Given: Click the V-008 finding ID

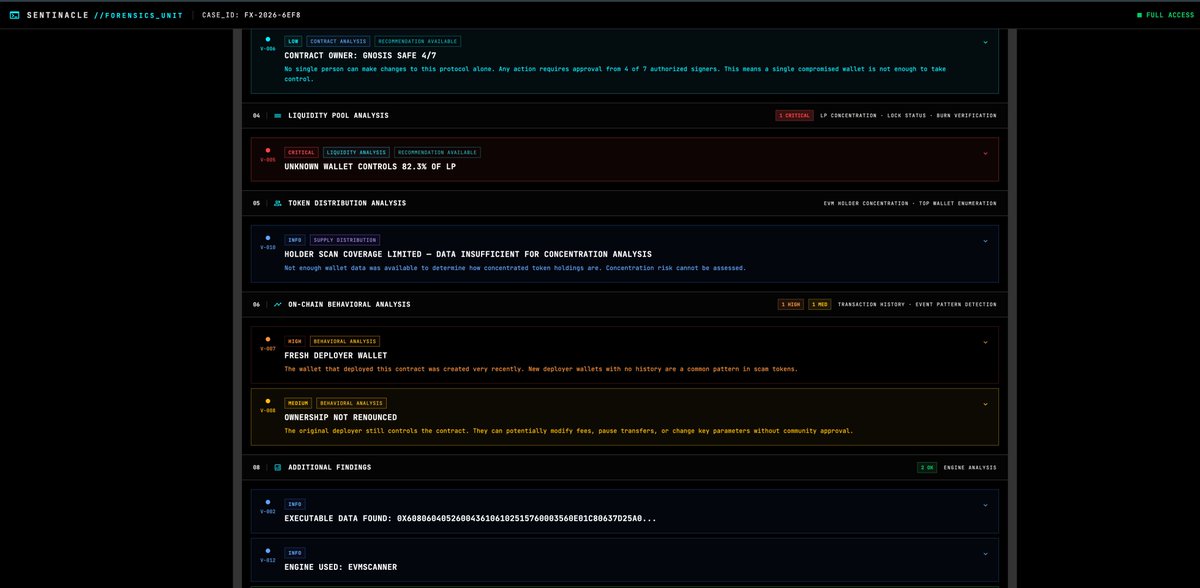Looking at the screenshot, I should (x=268, y=410).
